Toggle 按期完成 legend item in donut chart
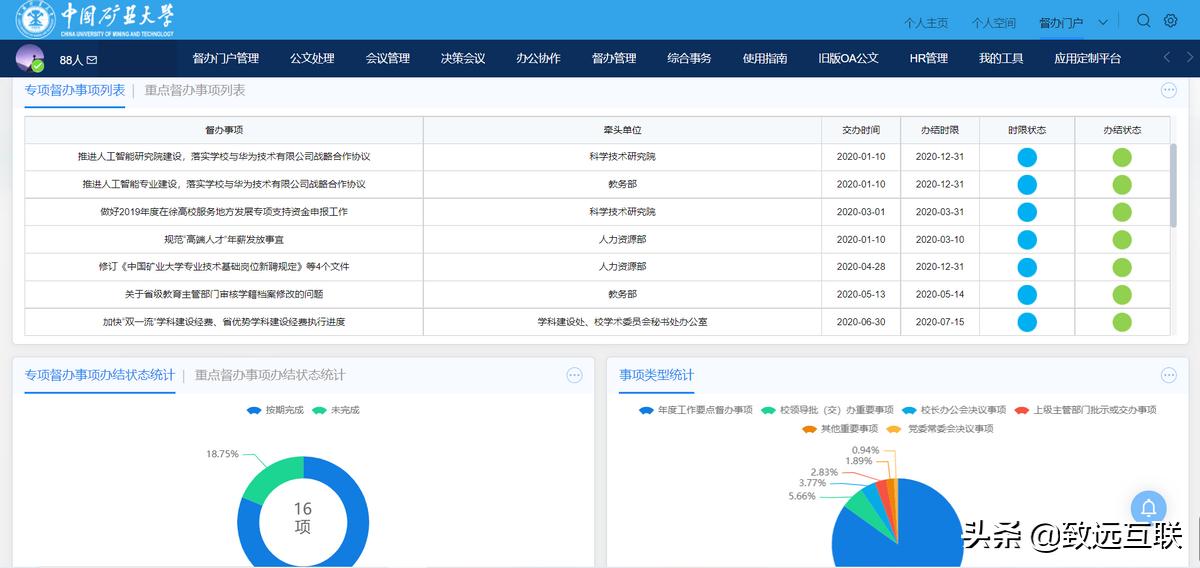 274,410
